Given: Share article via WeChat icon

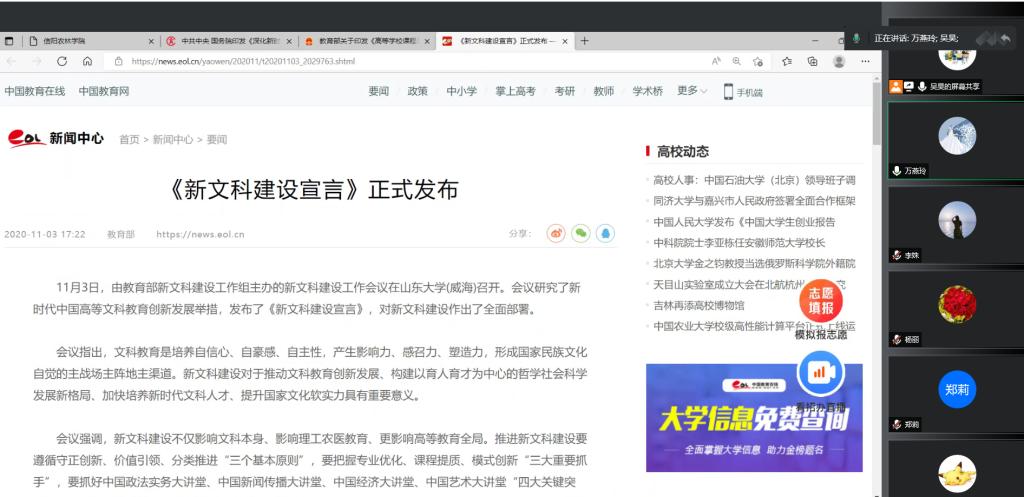Looking at the screenshot, I should [x=580, y=234].
